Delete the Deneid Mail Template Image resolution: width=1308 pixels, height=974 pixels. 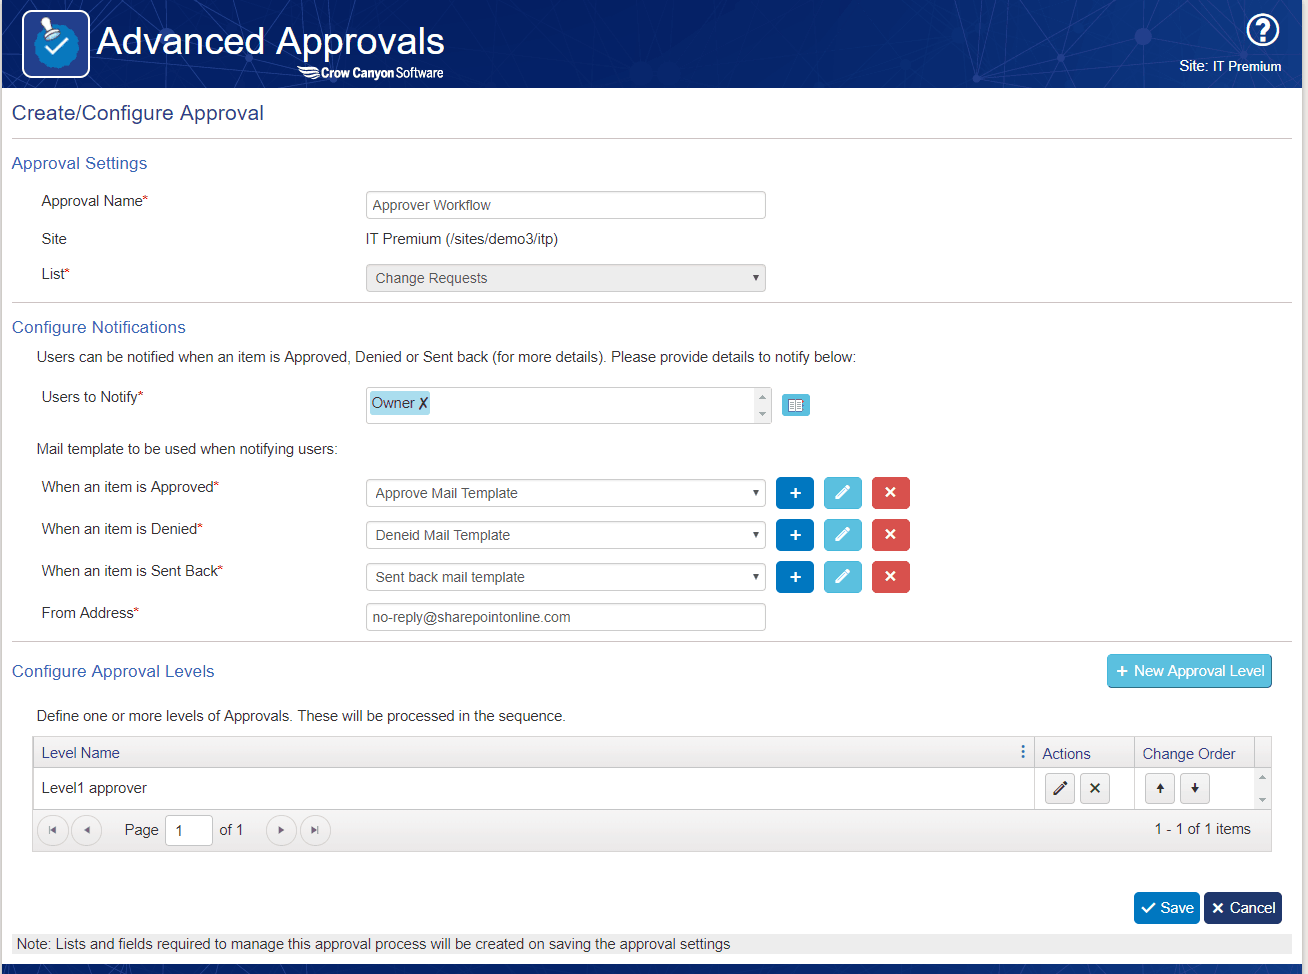click(891, 535)
